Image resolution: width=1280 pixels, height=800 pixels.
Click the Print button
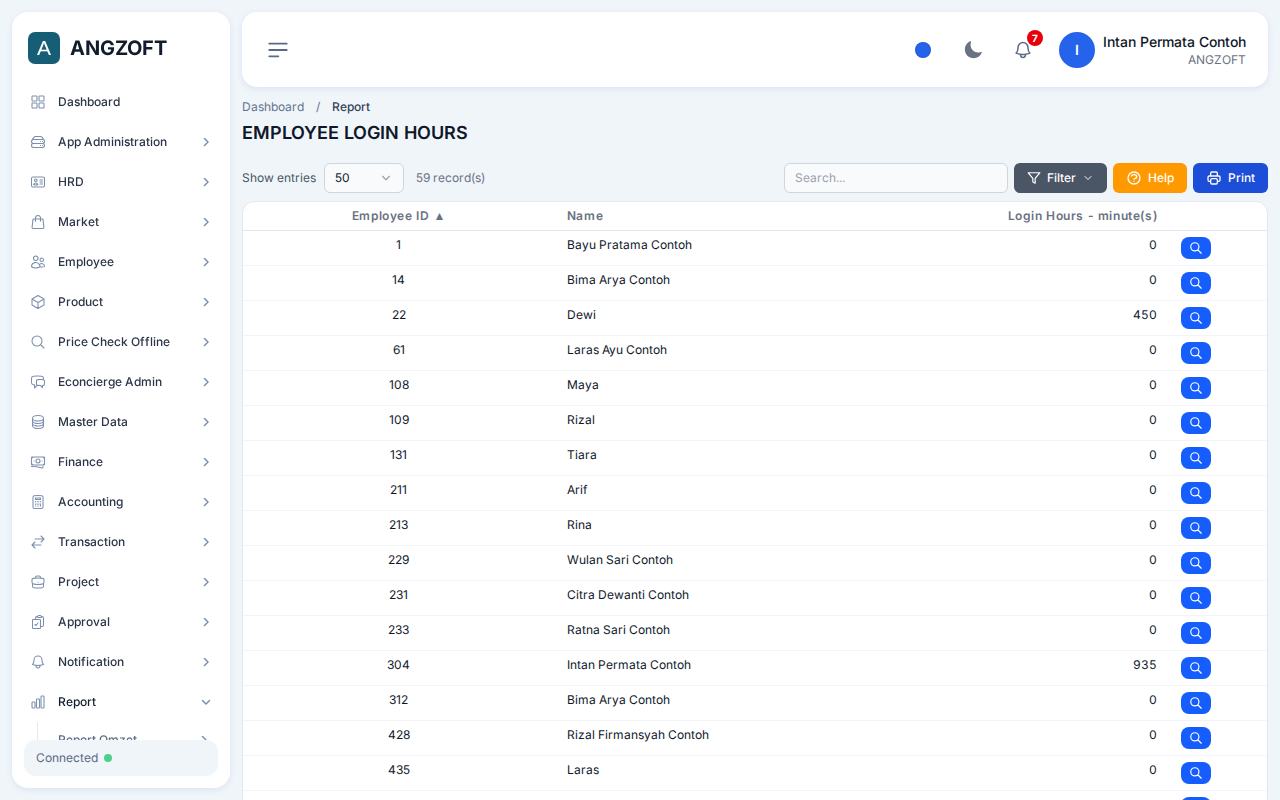point(1230,178)
